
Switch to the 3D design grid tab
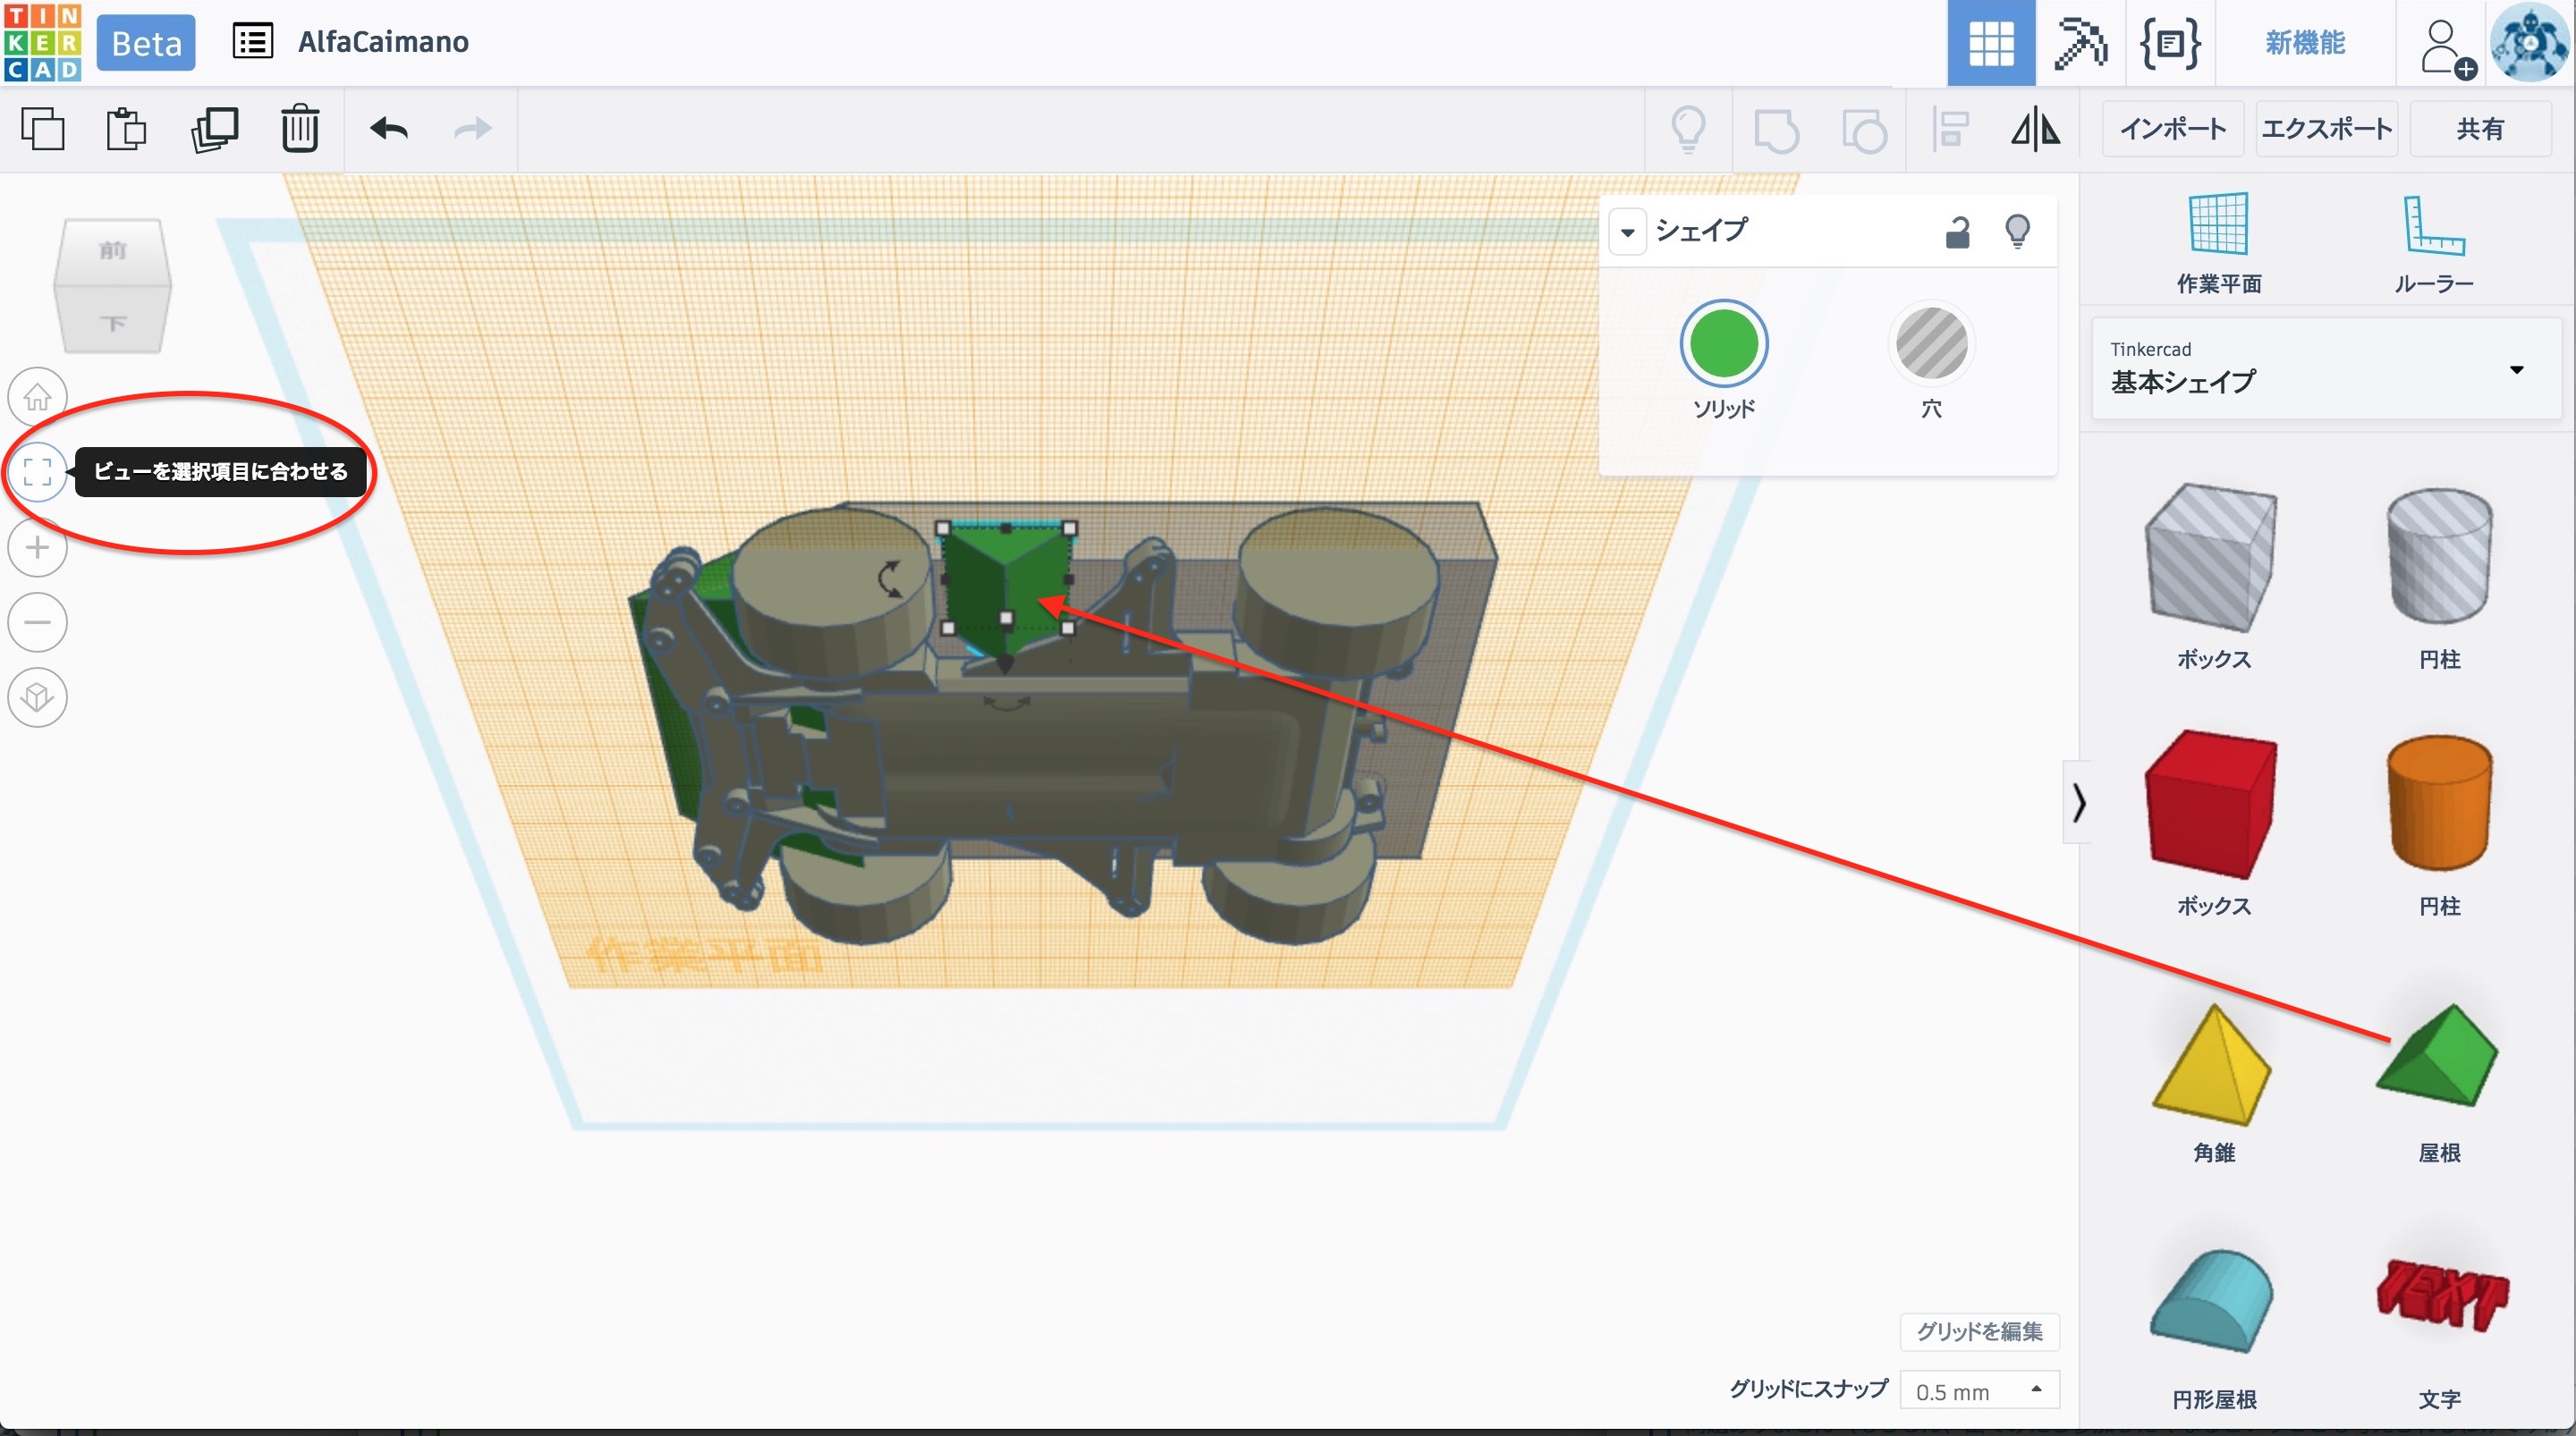(1990, 43)
